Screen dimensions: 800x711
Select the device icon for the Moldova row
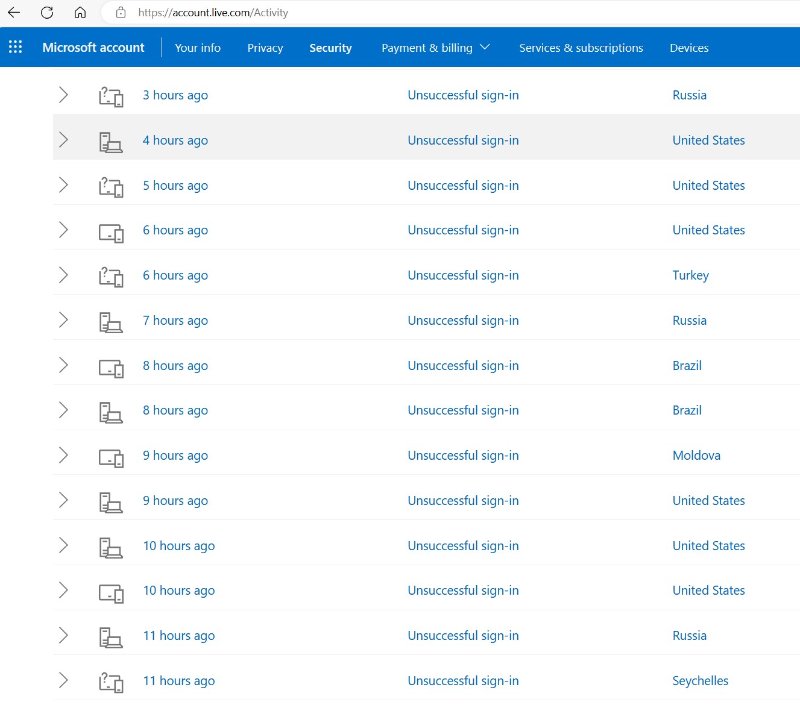click(x=111, y=456)
